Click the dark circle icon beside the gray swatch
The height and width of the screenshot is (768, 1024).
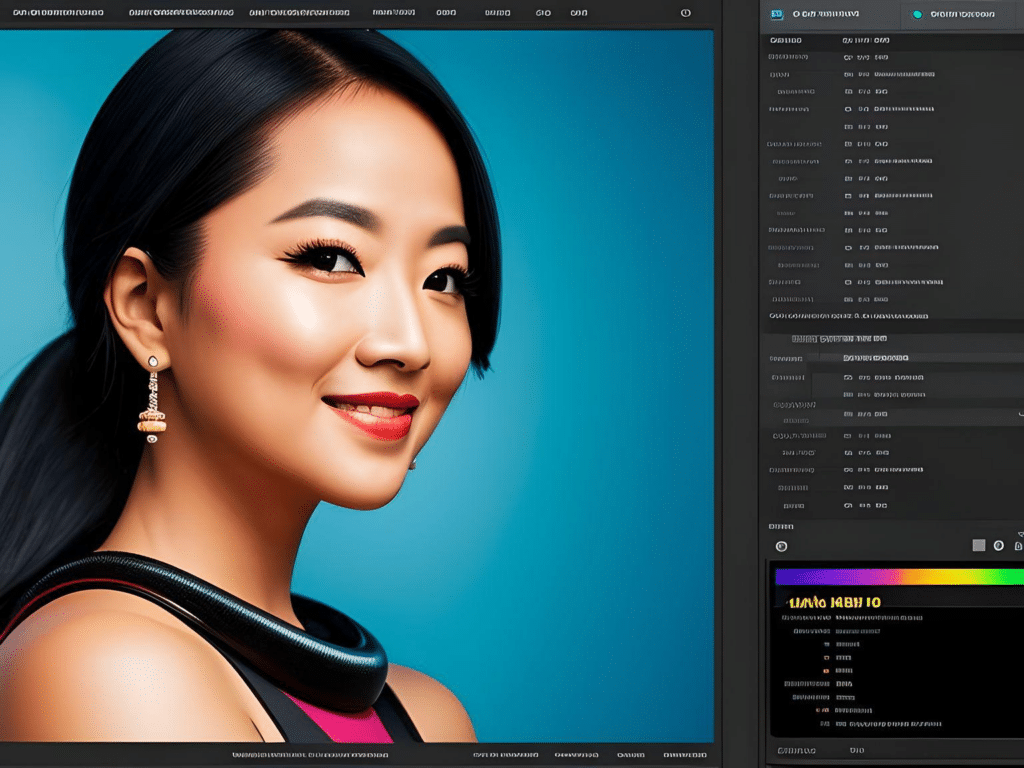(x=999, y=546)
